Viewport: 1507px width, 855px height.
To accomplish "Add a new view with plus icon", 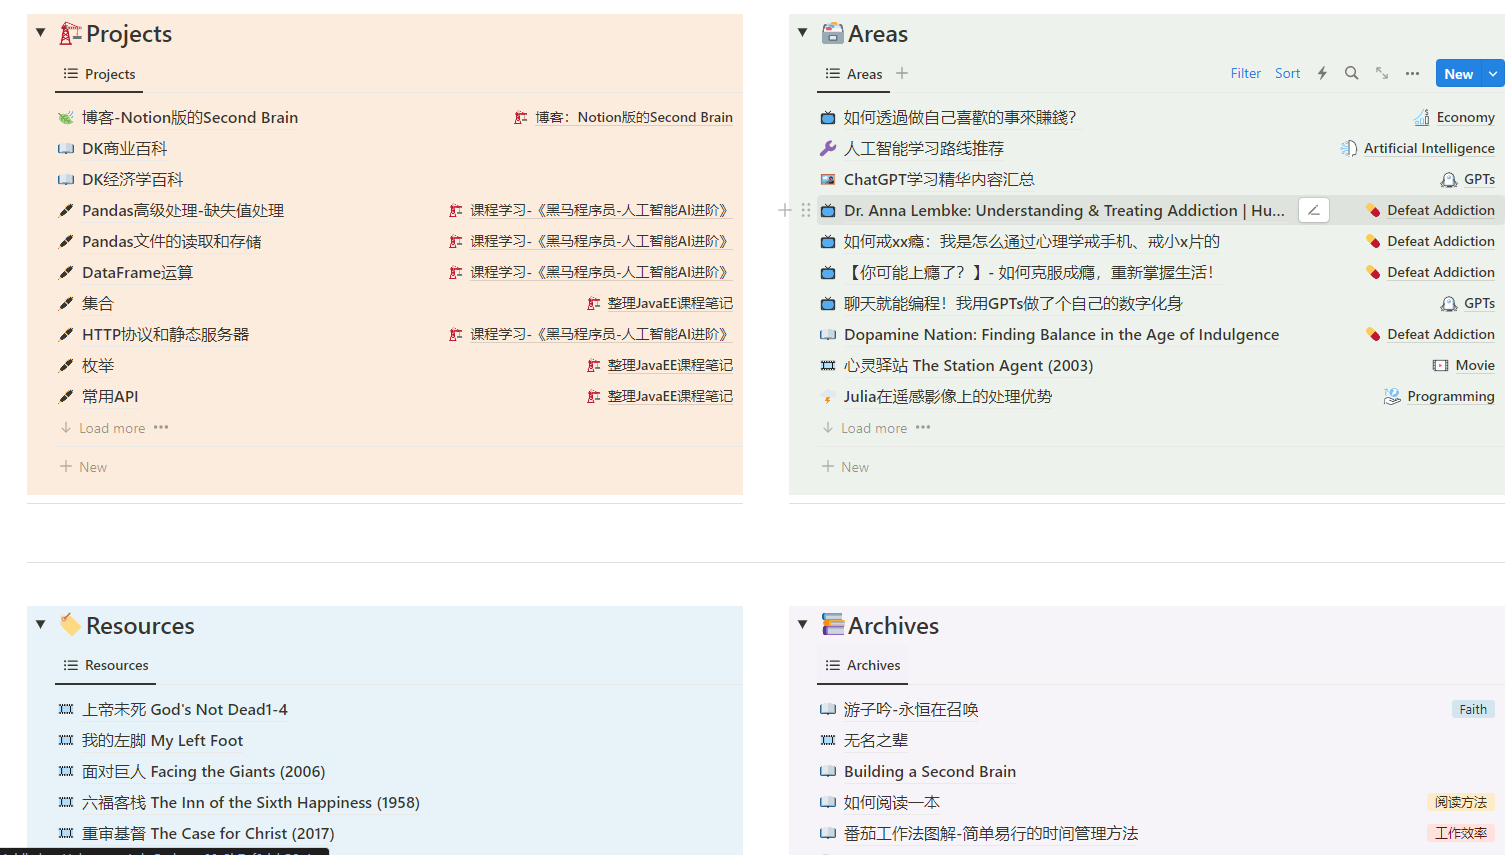I will [902, 73].
